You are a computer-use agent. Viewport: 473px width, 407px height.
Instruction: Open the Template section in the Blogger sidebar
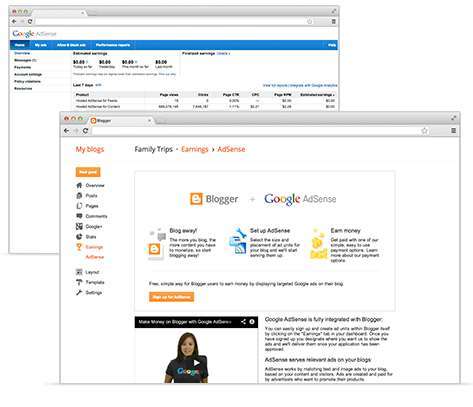coord(90,282)
